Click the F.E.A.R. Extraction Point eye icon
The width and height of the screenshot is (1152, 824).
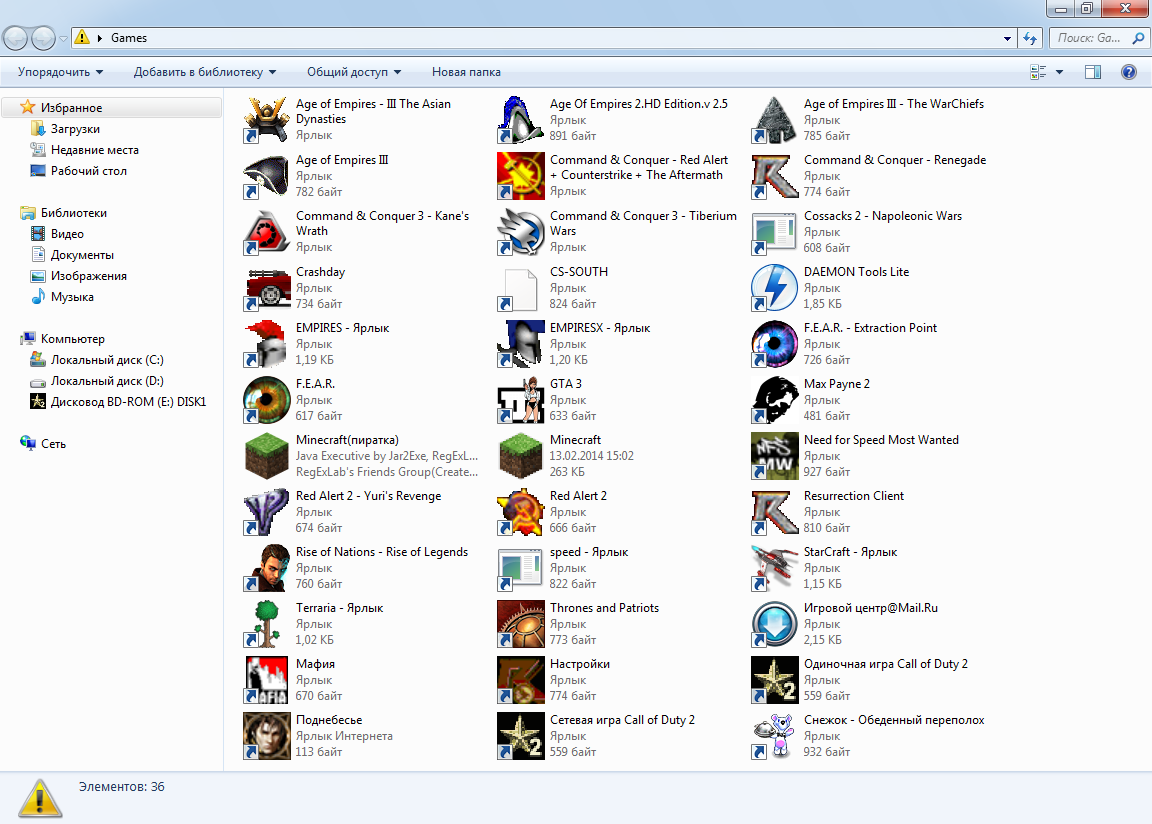pos(775,344)
